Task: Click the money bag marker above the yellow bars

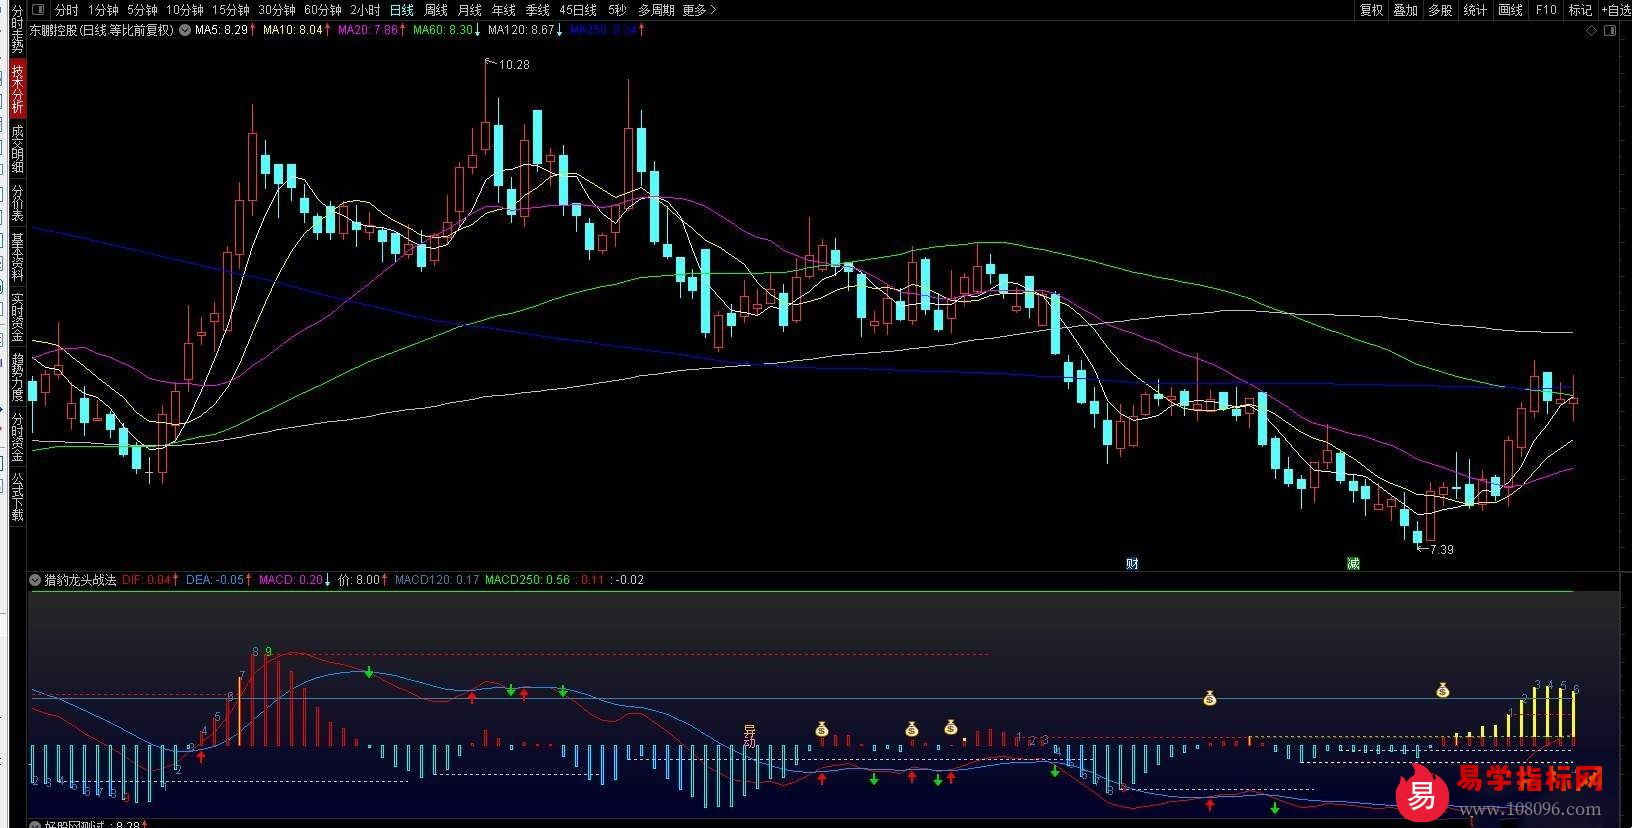Action: 1442,690
